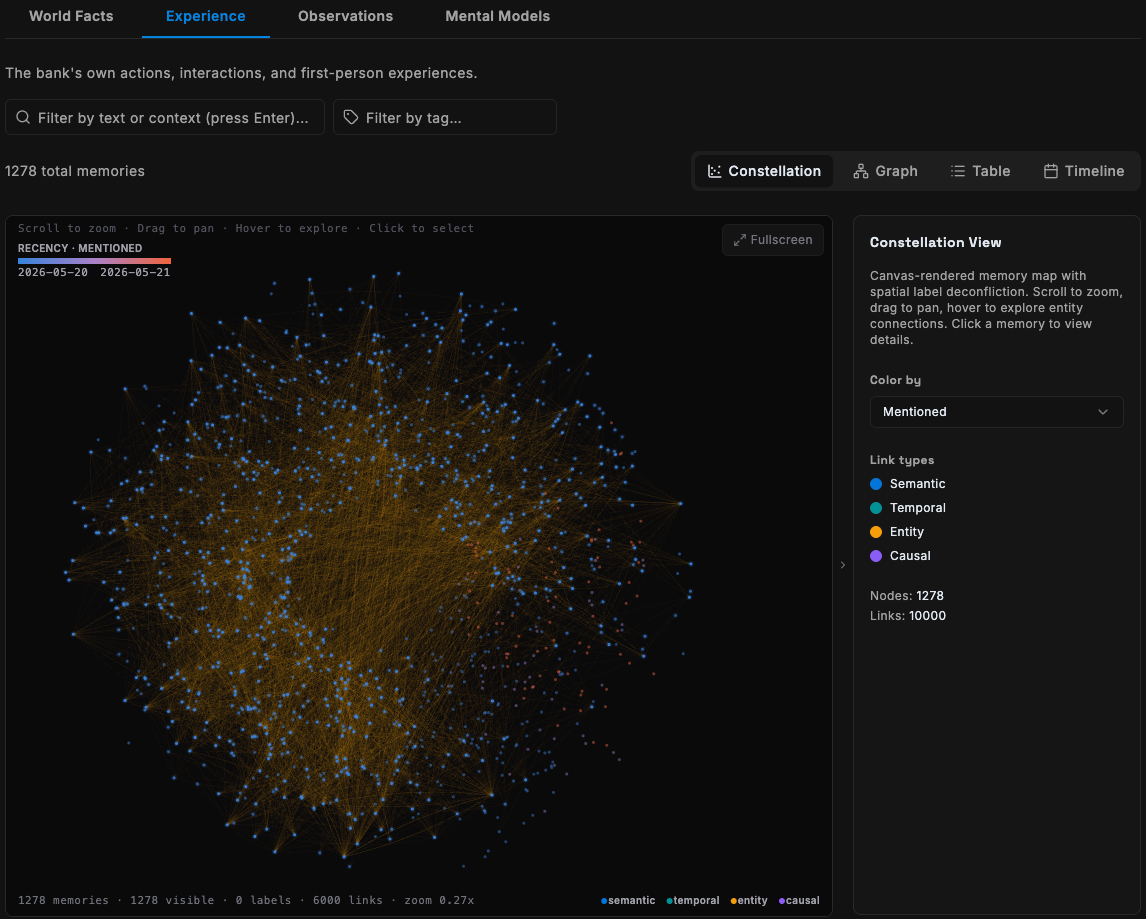Switch to the Observations tab
The width and height of the screenshot is (1146, 919).
pos(345,16)
